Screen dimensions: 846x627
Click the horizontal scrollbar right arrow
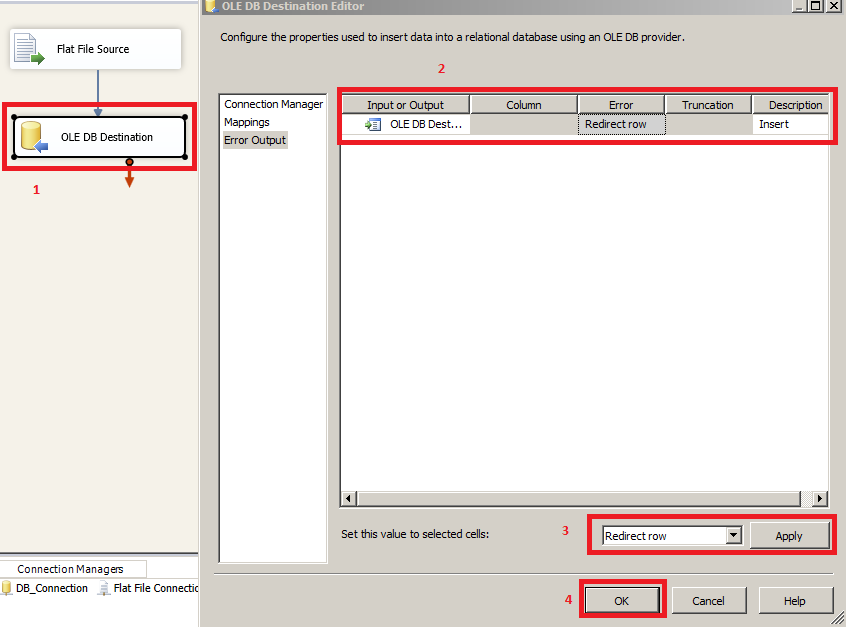[819, 498]
